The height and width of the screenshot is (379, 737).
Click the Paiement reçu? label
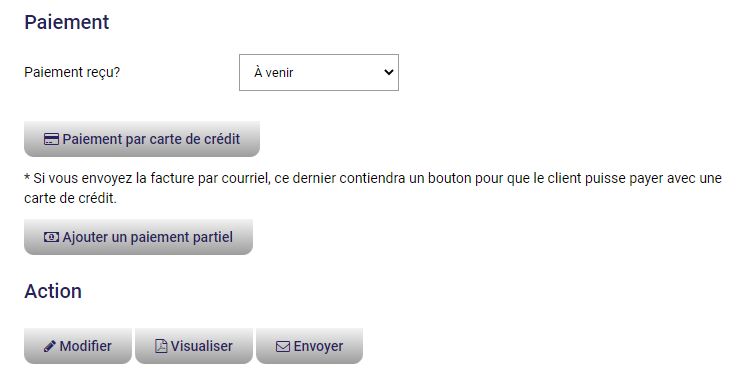[72, 72]
